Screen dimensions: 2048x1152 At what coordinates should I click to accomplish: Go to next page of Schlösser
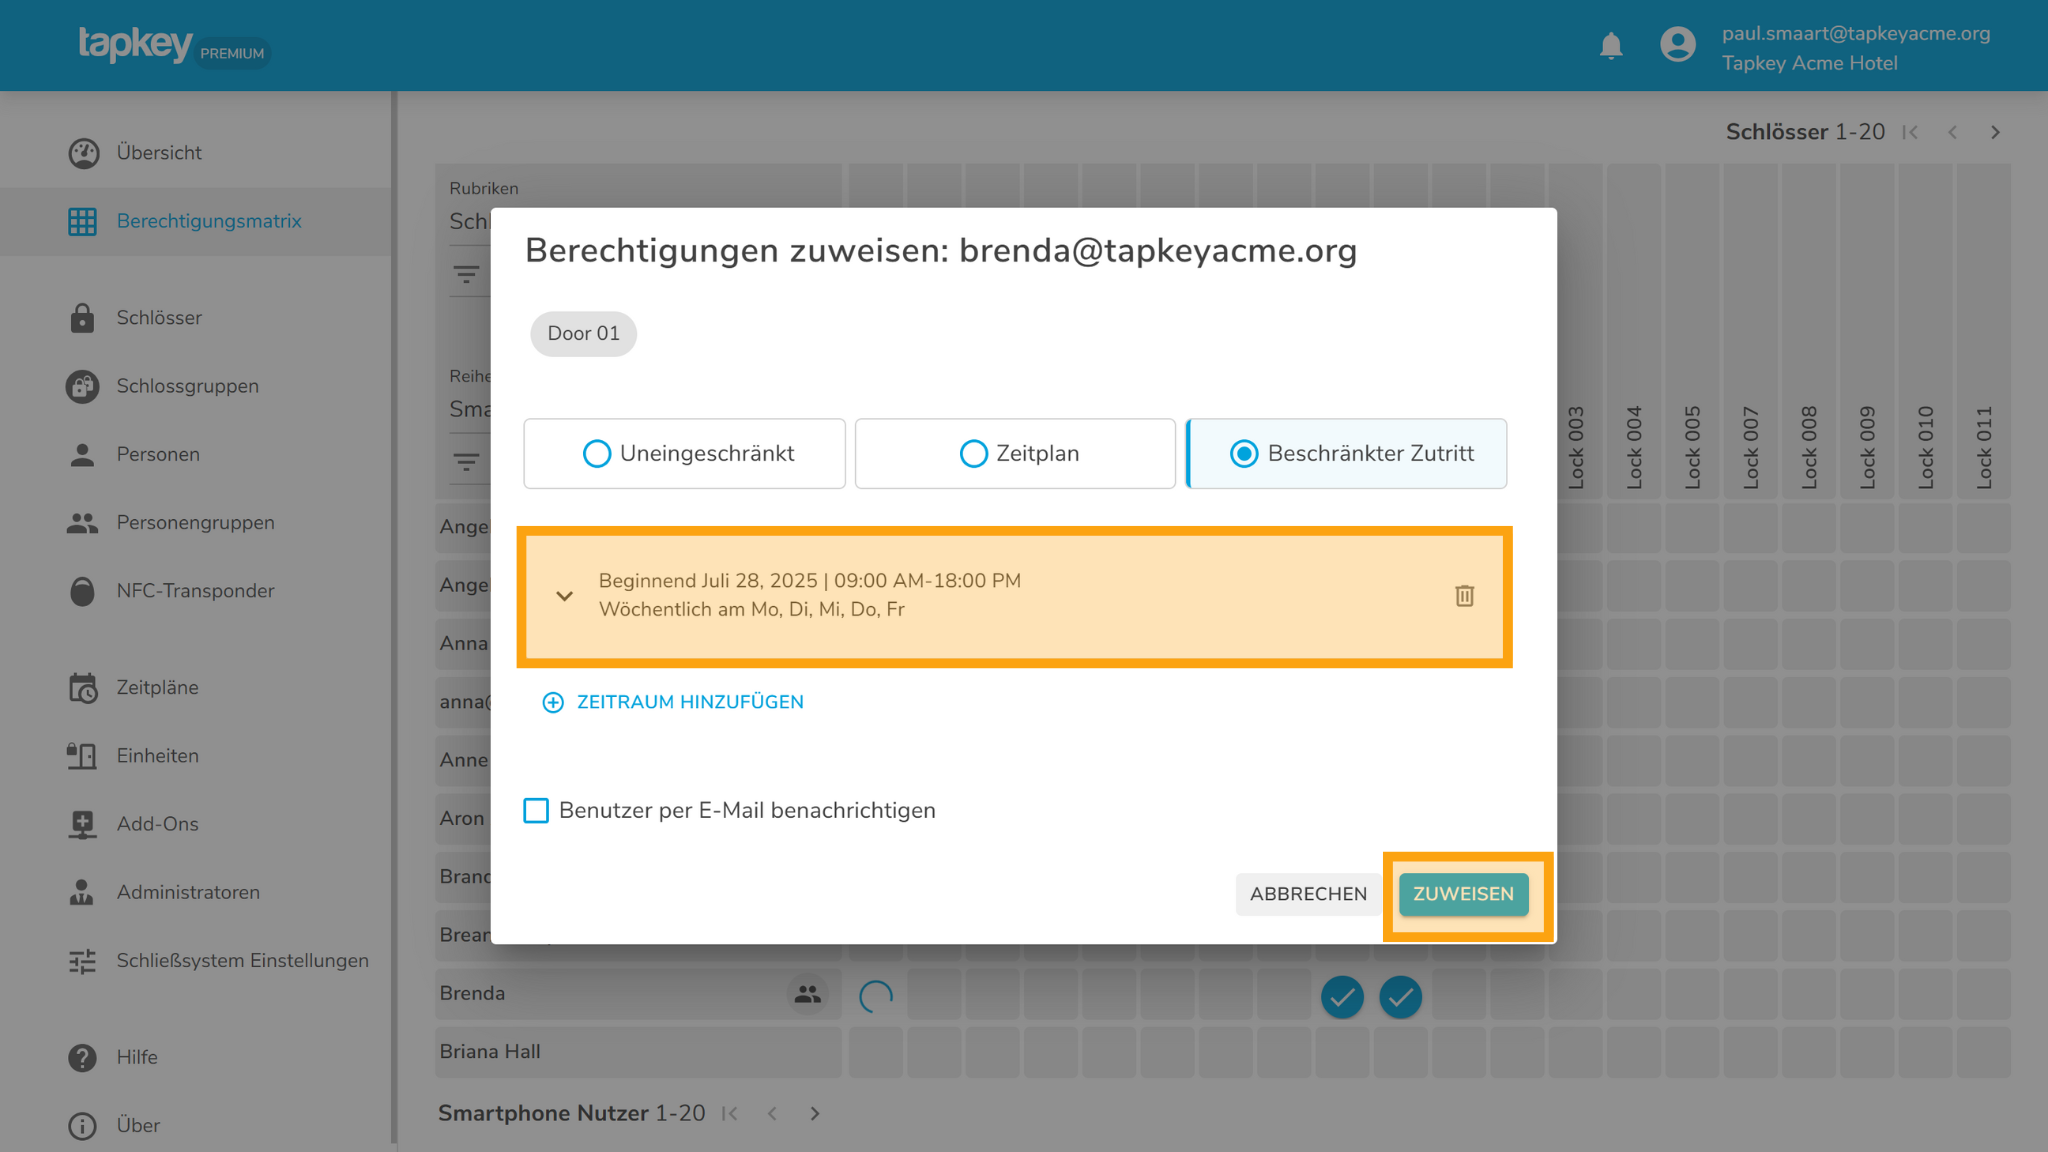coord(1995,132)
